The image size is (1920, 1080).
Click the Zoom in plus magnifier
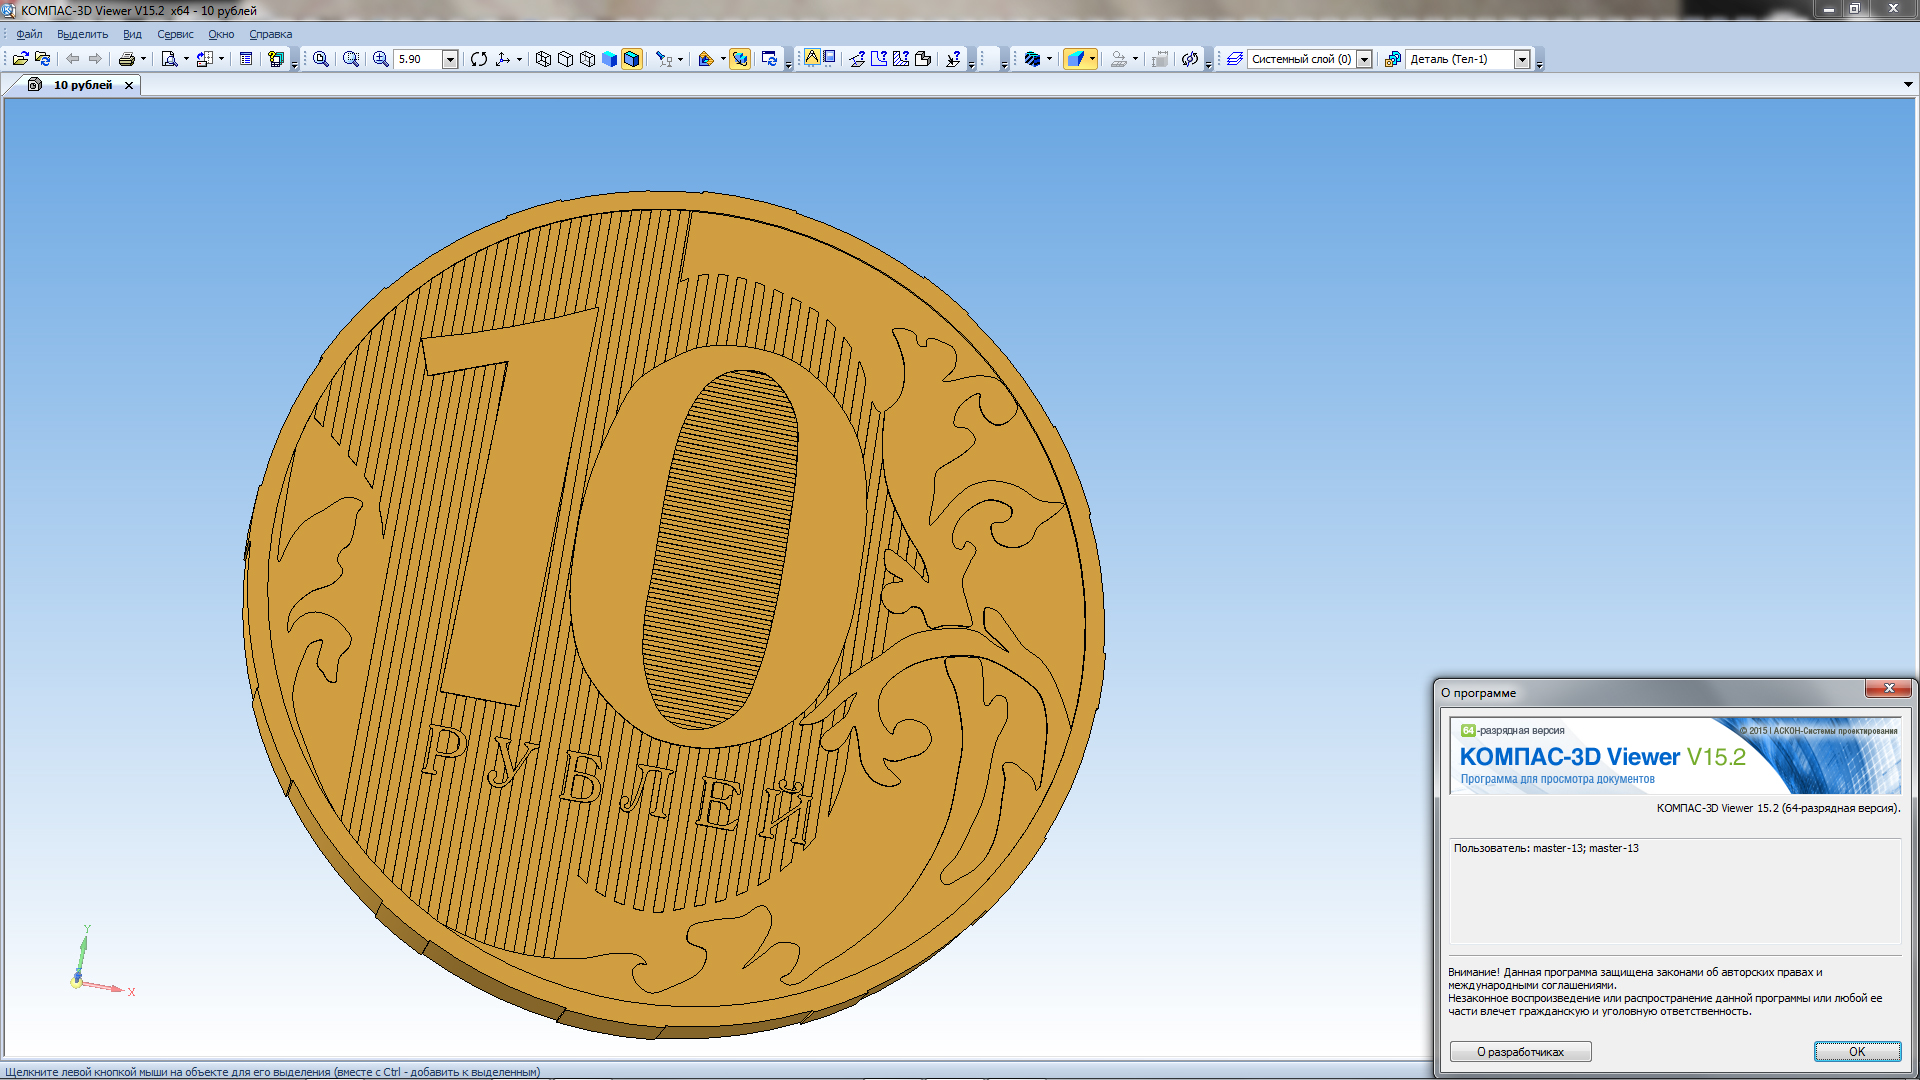click(x=380, y=59)
